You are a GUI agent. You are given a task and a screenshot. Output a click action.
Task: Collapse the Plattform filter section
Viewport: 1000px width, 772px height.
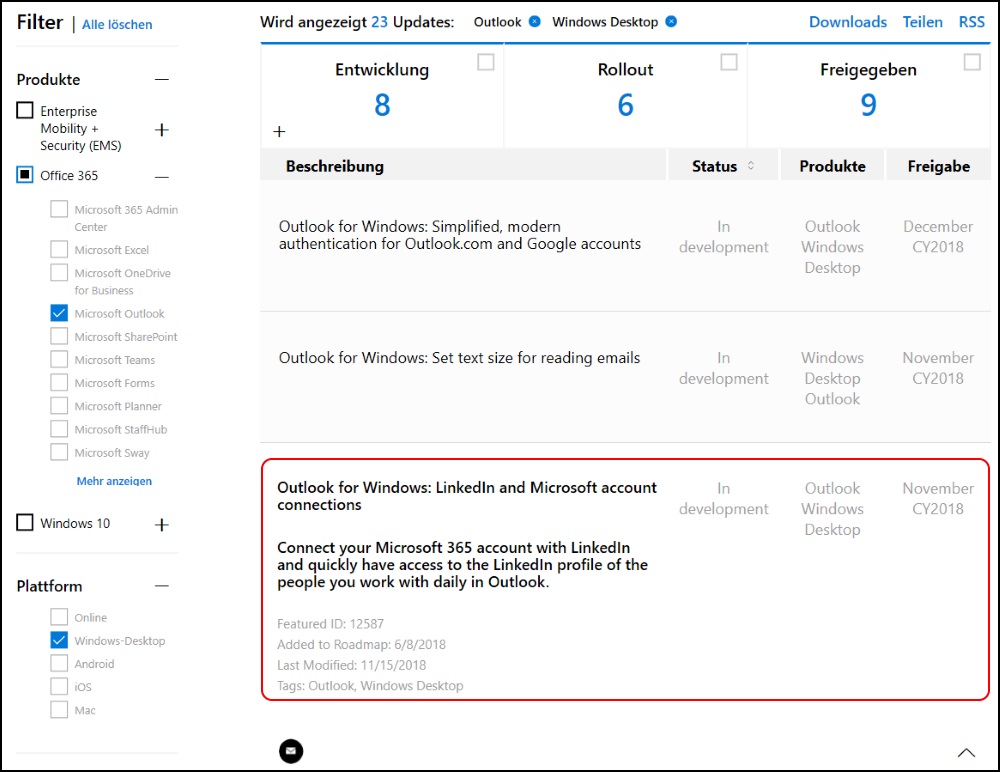tap(162, 586)
